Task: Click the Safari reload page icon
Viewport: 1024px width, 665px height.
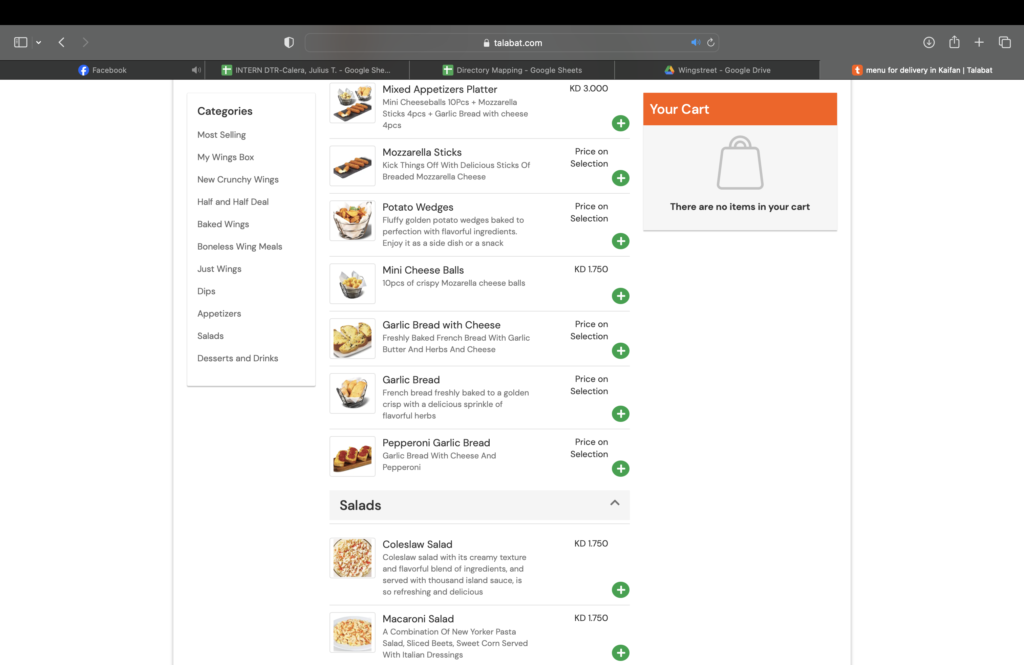Action: point(711,43)
